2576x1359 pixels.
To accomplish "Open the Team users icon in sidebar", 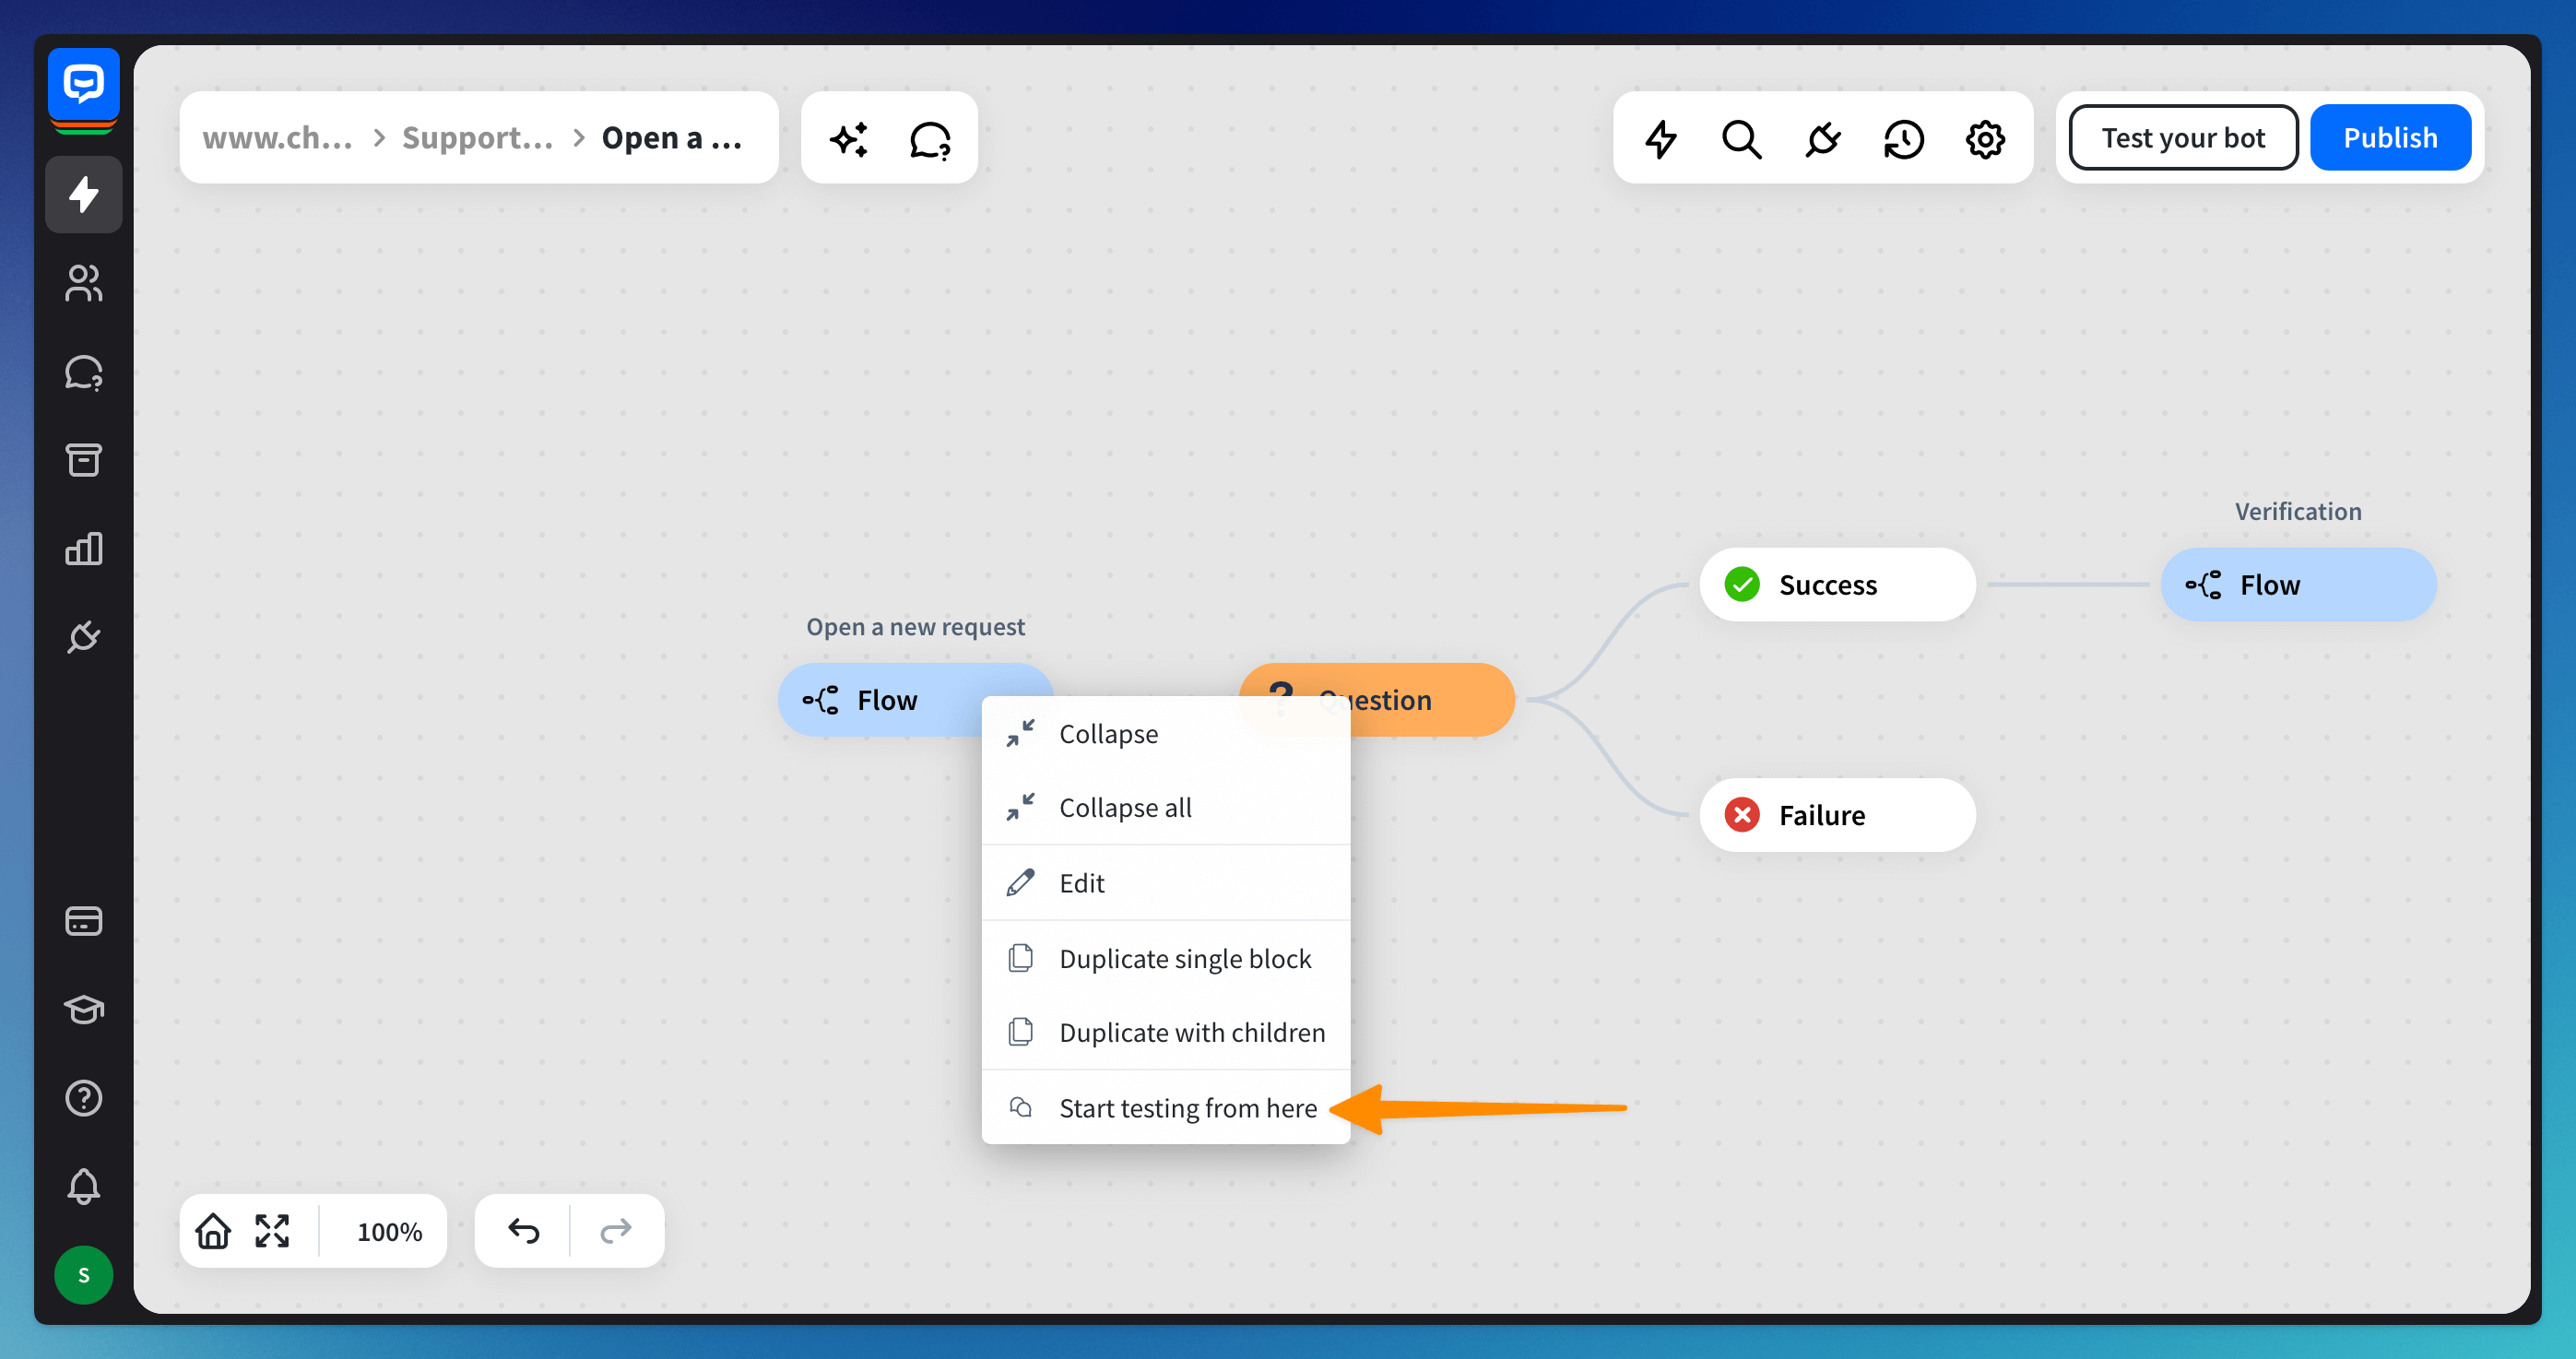I will pyautogui.click(x=84, y=283).
